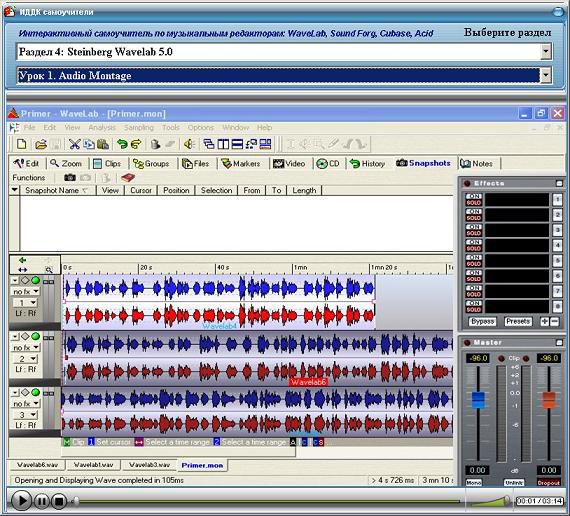The width and height of the screenshot is (570, 516).
Task: Toggle SOLO for effect slot 3
Action: click(473, 233)
